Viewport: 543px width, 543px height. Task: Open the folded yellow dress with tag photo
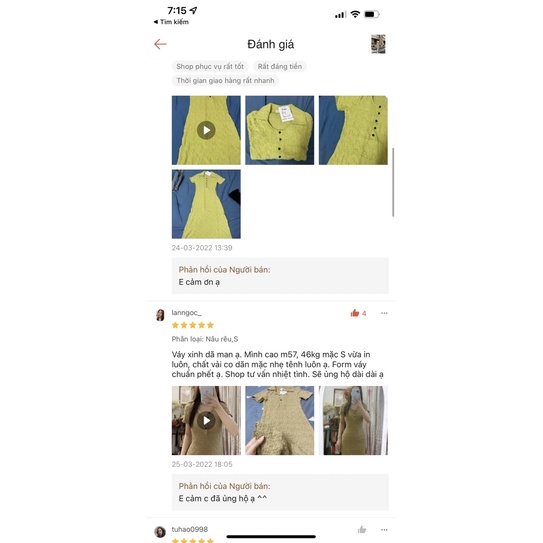[x=279, y=130]
